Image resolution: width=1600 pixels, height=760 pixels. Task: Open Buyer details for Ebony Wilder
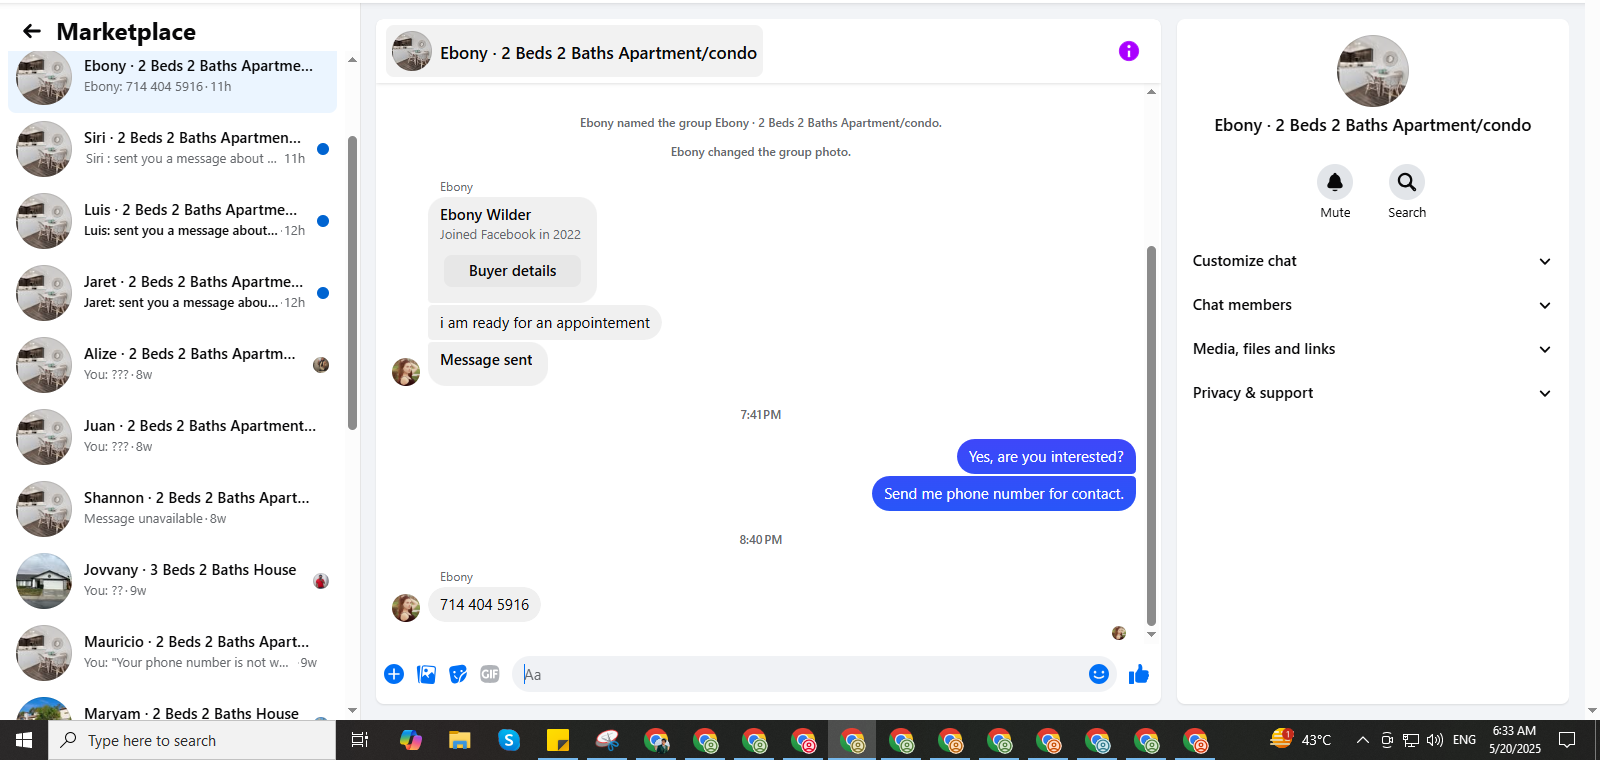coord(512,271)
